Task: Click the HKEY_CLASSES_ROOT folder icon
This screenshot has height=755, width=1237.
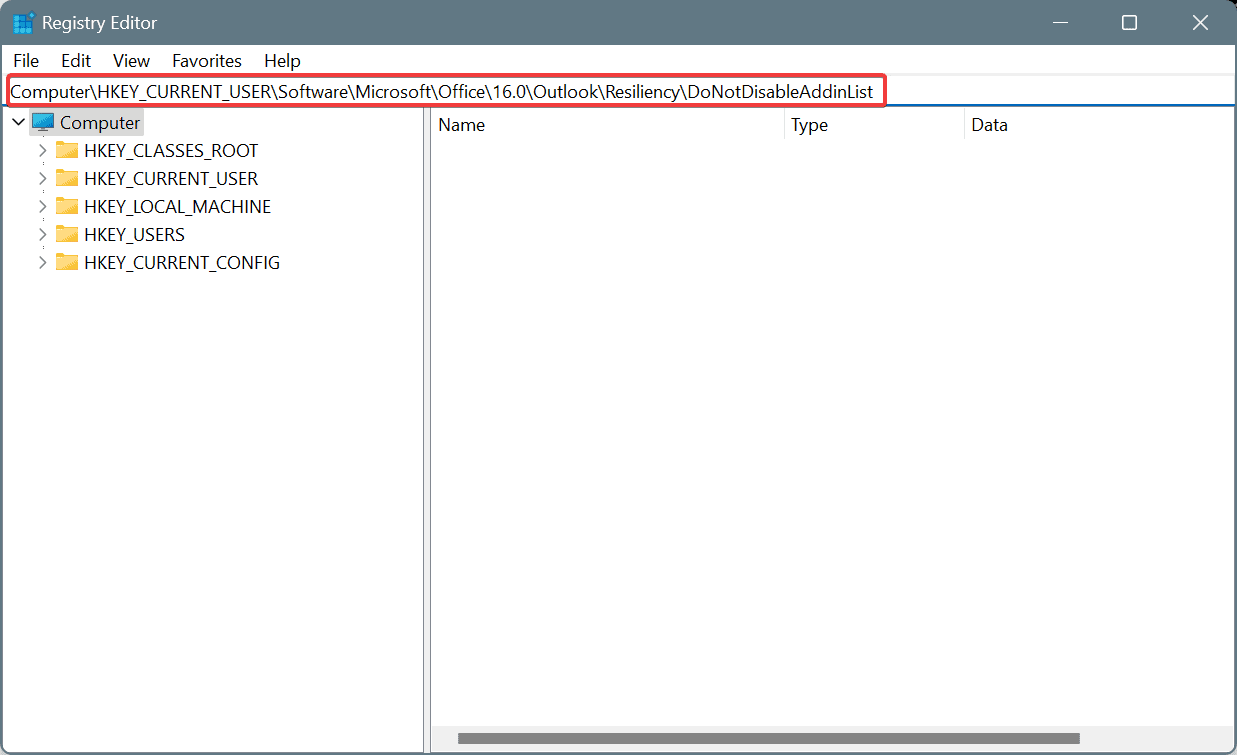Action: pos(67,151)
